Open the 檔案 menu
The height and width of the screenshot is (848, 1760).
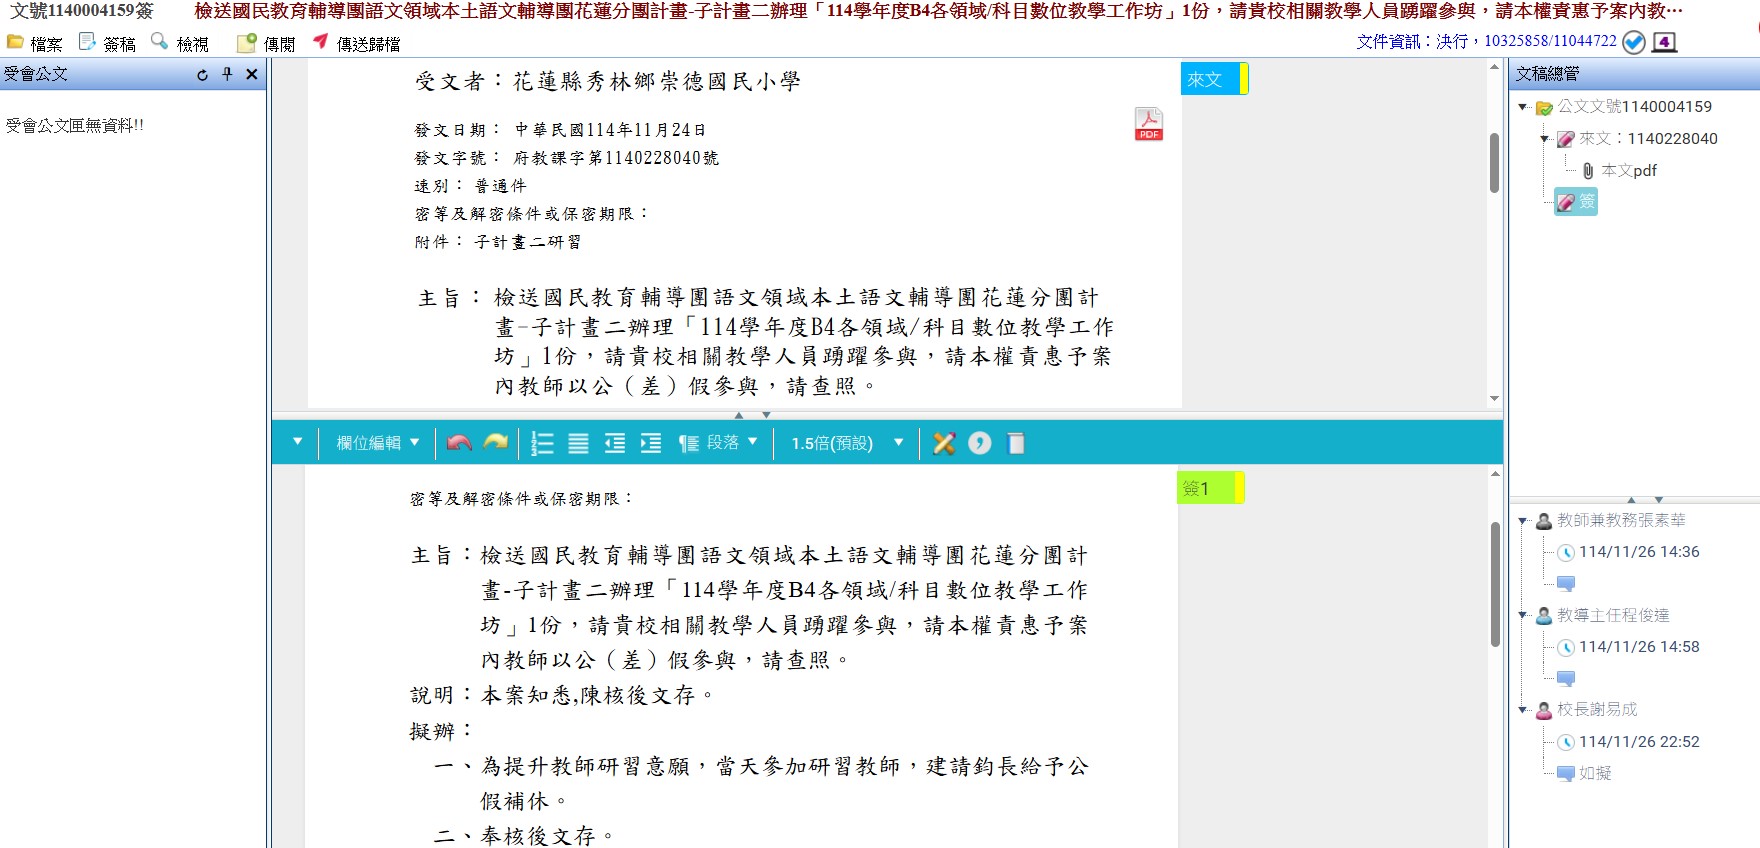coord(35,43)
